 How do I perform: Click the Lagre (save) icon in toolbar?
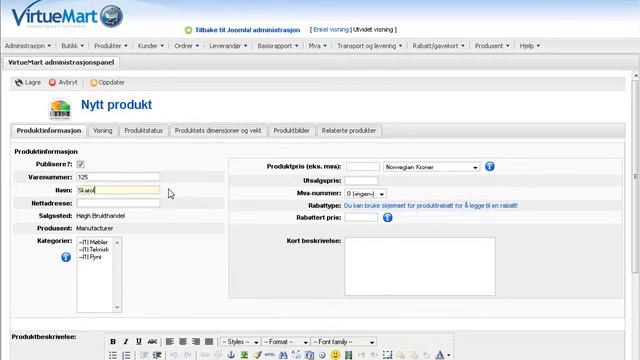19,82
